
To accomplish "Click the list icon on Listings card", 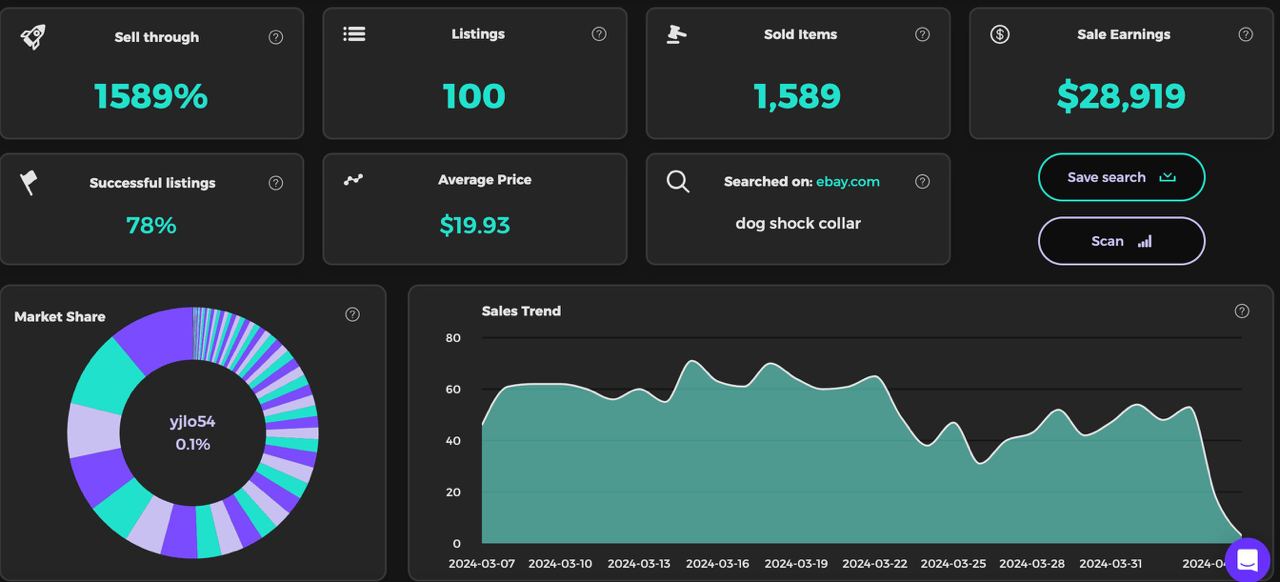I will [x=354, y=33].
